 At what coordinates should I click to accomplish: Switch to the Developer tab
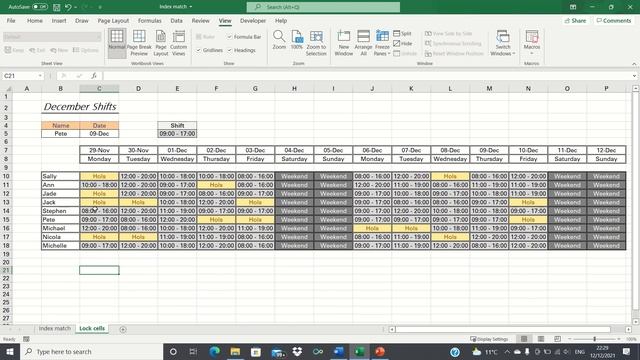tap(253, 20)
